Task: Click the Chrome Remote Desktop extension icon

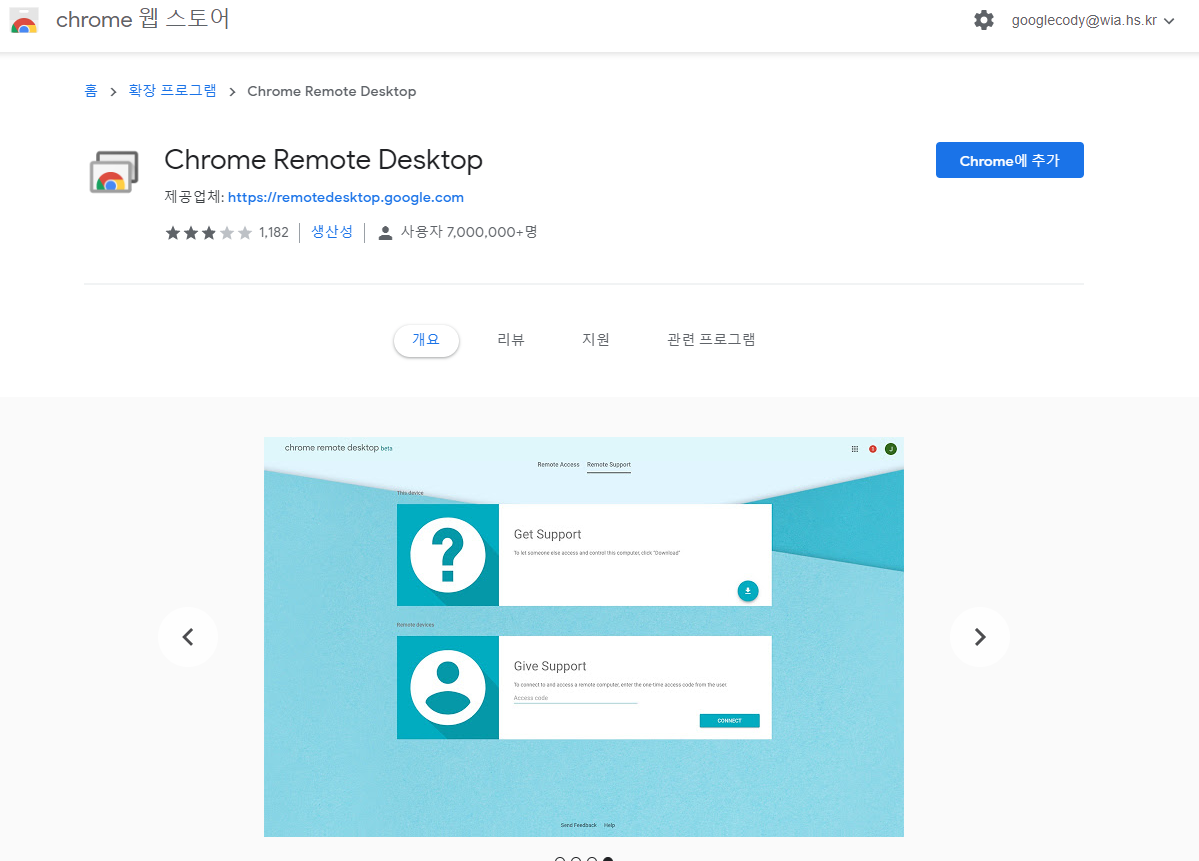Action: point(113,172)
